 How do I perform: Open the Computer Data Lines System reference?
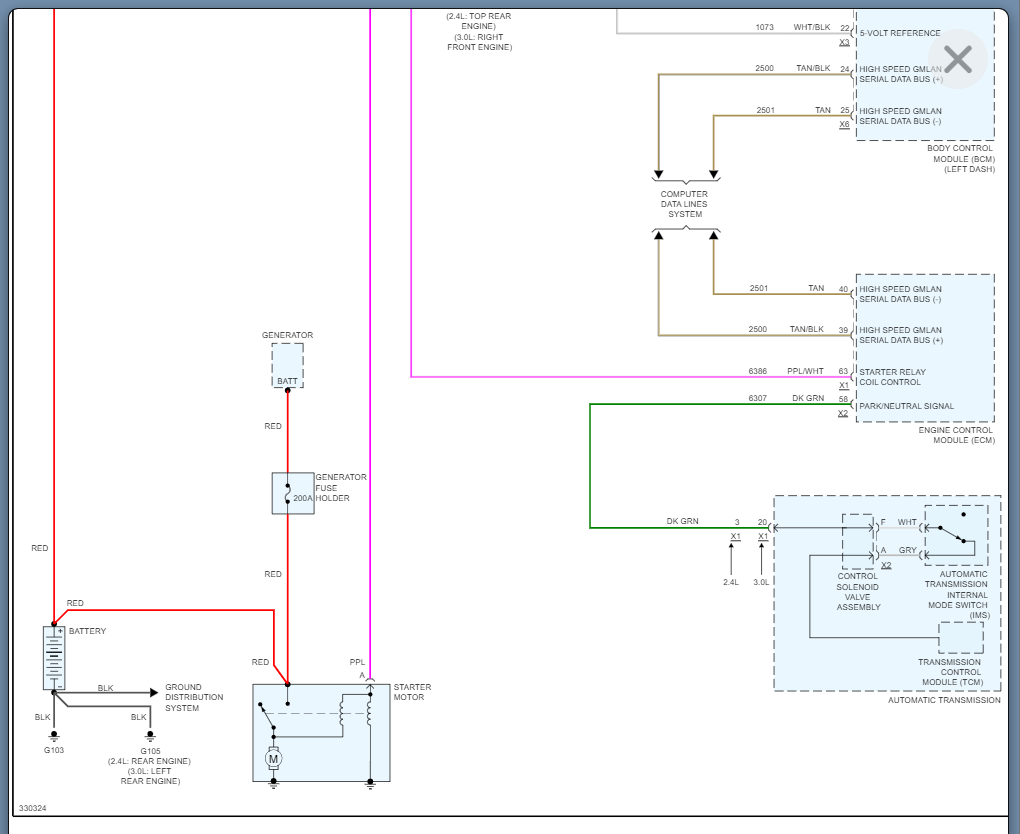tap(684, 204)
